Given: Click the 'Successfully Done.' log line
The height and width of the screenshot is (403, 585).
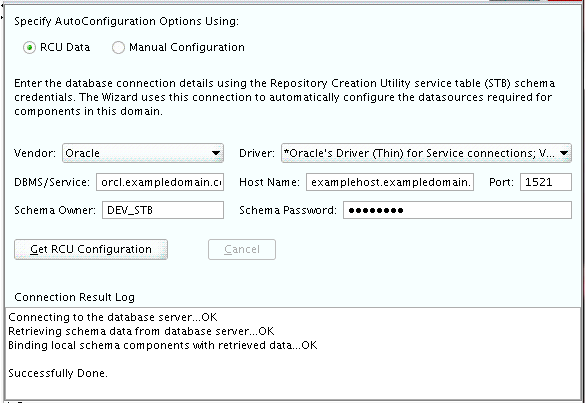Looking at the screenshot, I should tap(58, 373).
